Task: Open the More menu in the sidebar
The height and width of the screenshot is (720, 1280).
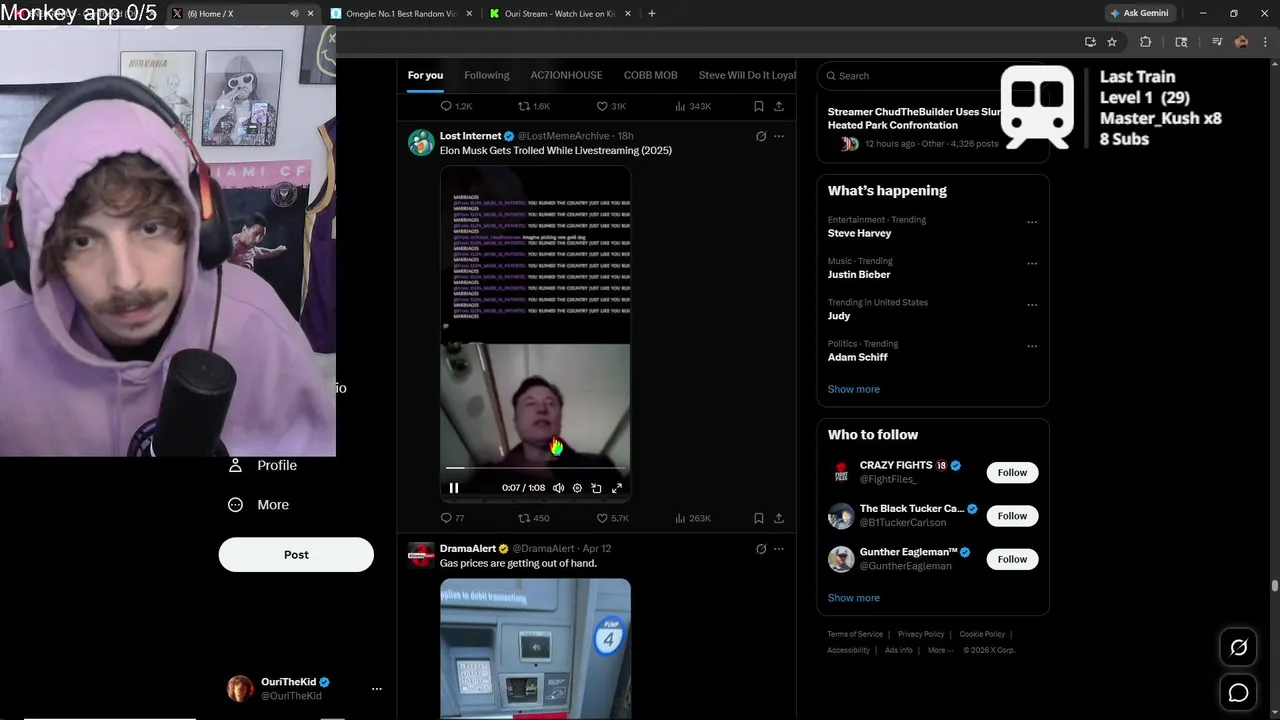Action: pos(259,505)
